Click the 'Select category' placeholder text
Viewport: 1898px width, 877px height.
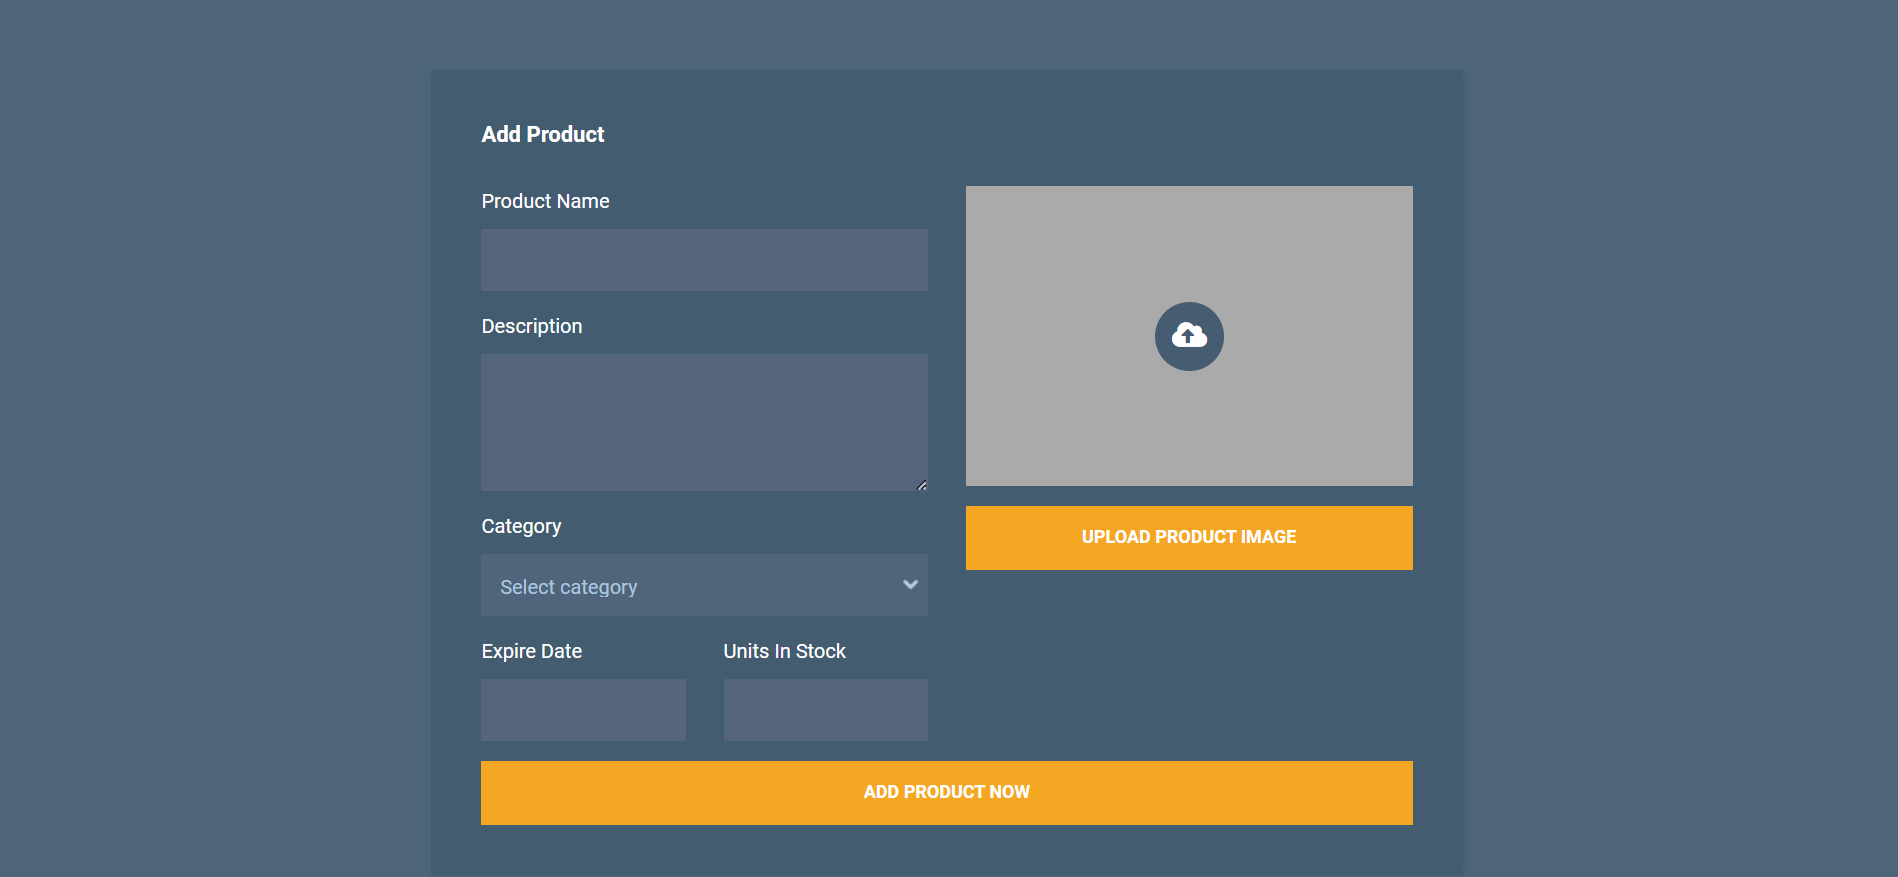point(568,587)
